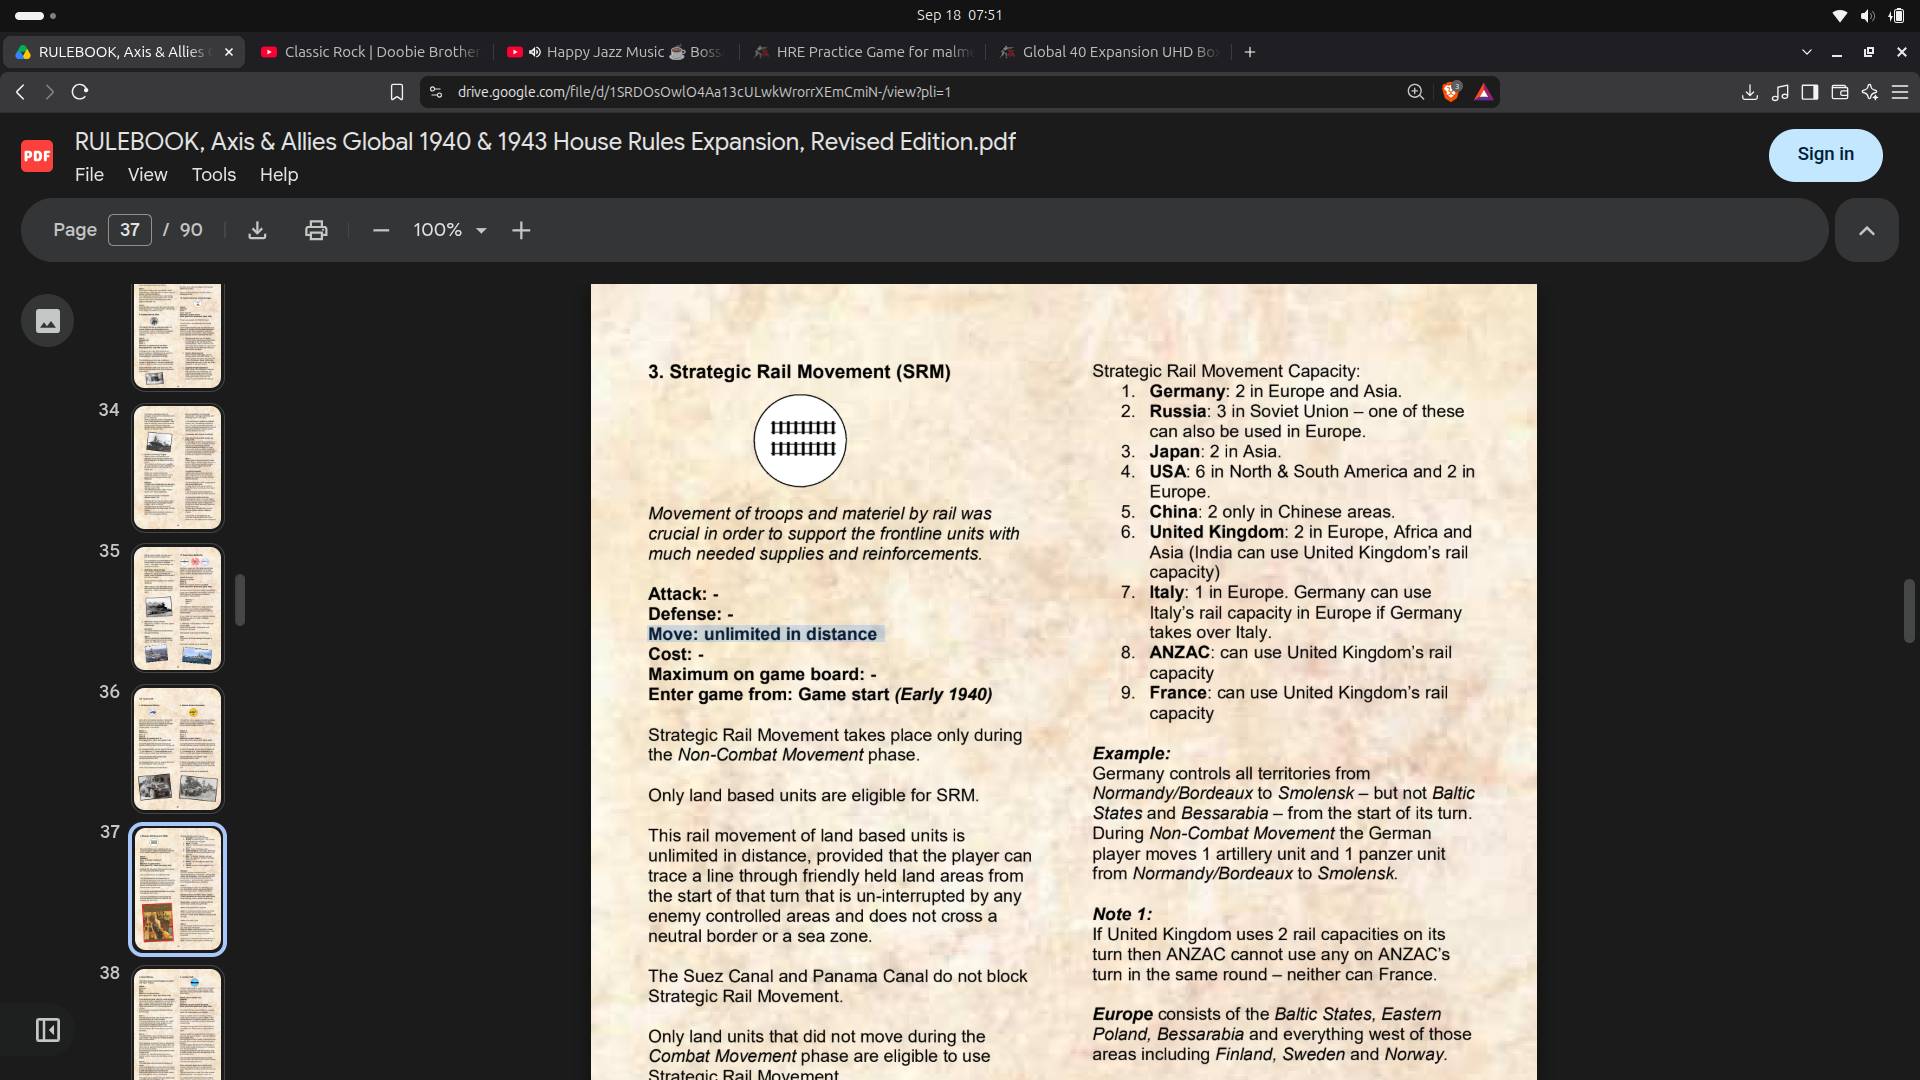Go forward with browser forward arrow
This screenshot has width=1920, height=1080.
[x=49, y=92]
